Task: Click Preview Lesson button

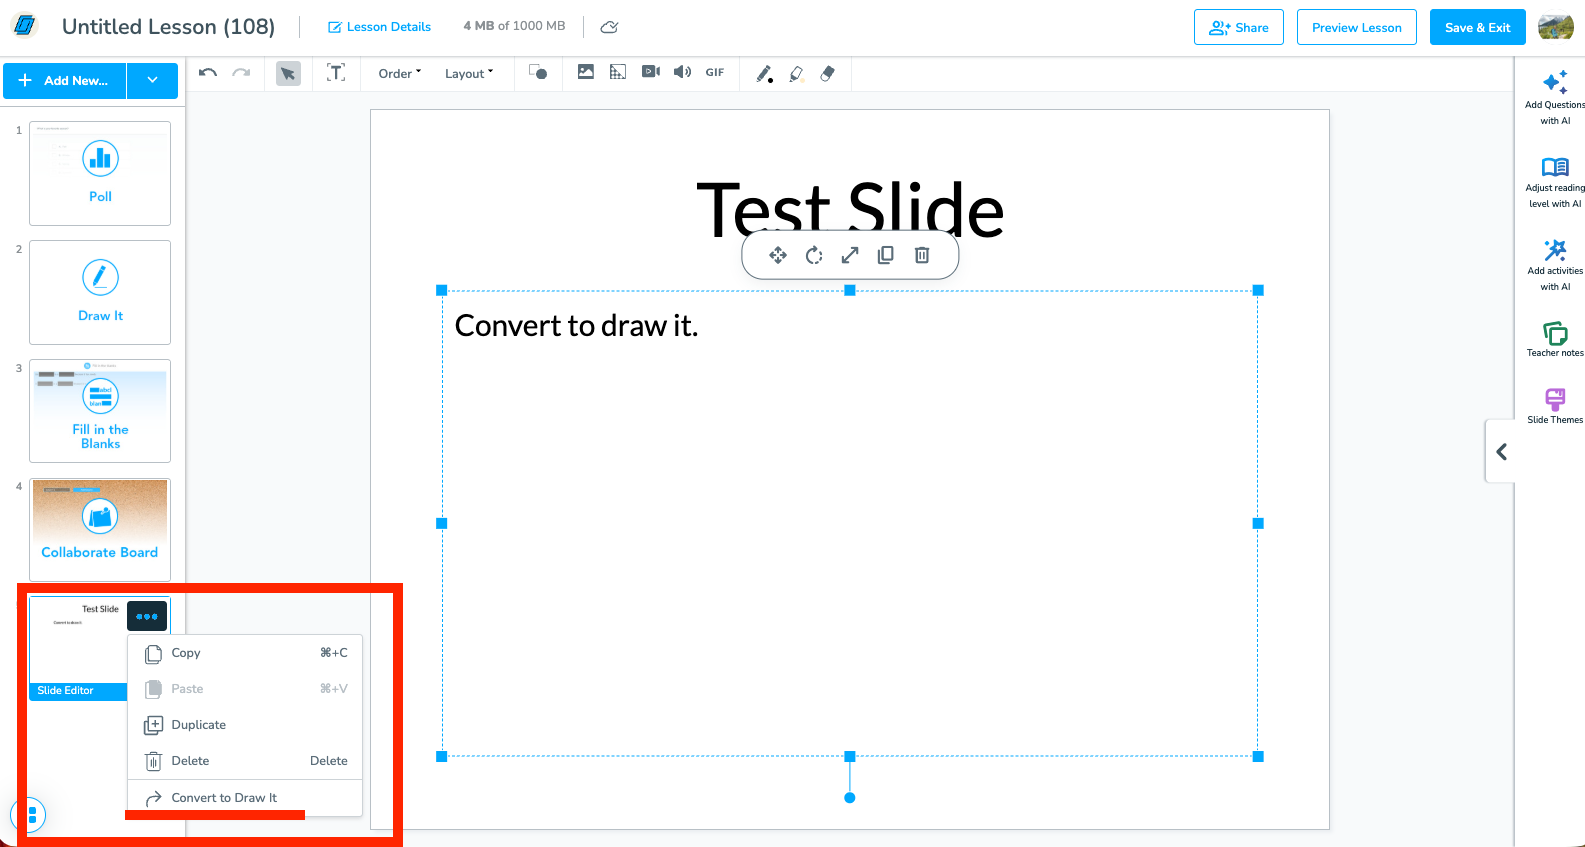Action: [1357, 27]
